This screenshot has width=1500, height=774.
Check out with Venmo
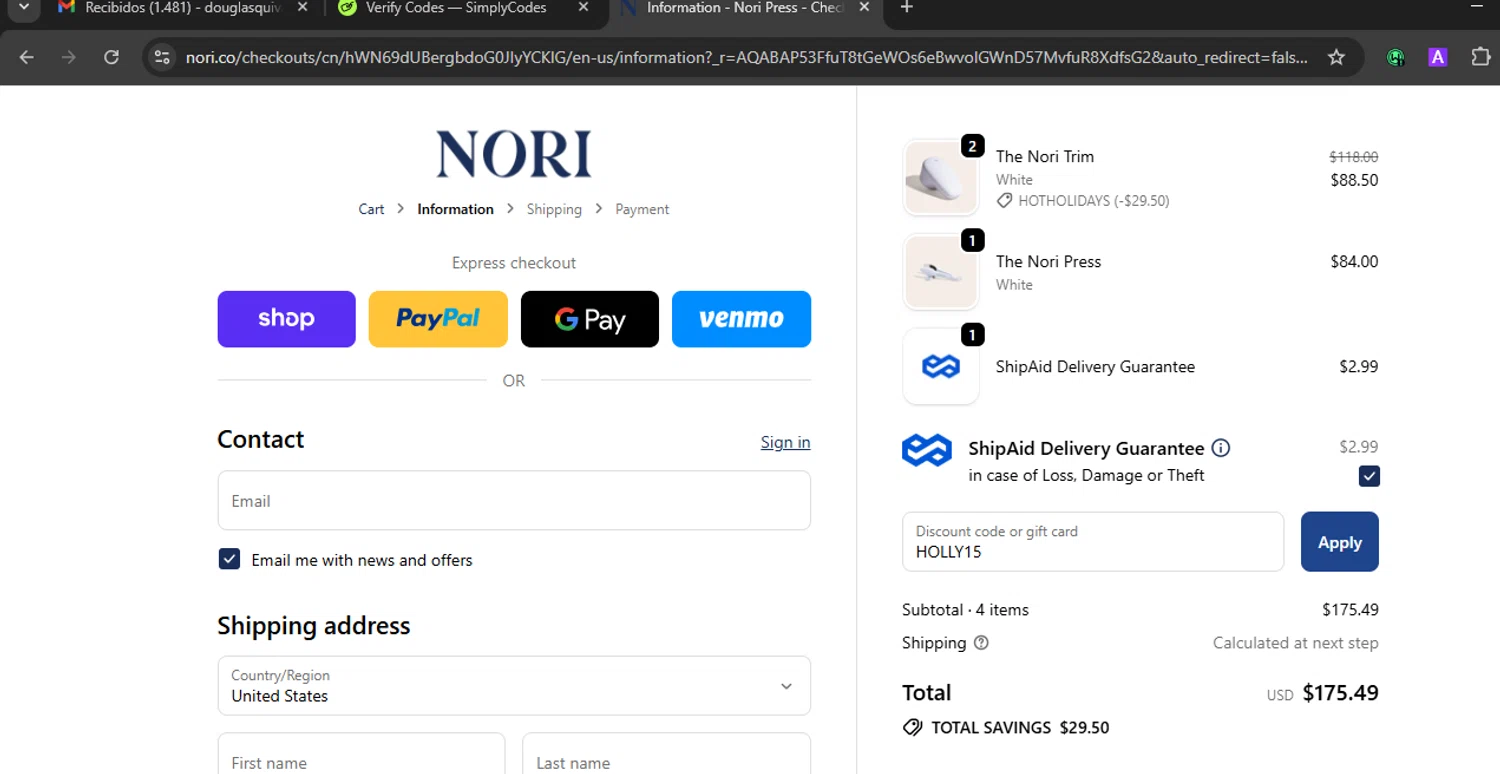point(741,319)
